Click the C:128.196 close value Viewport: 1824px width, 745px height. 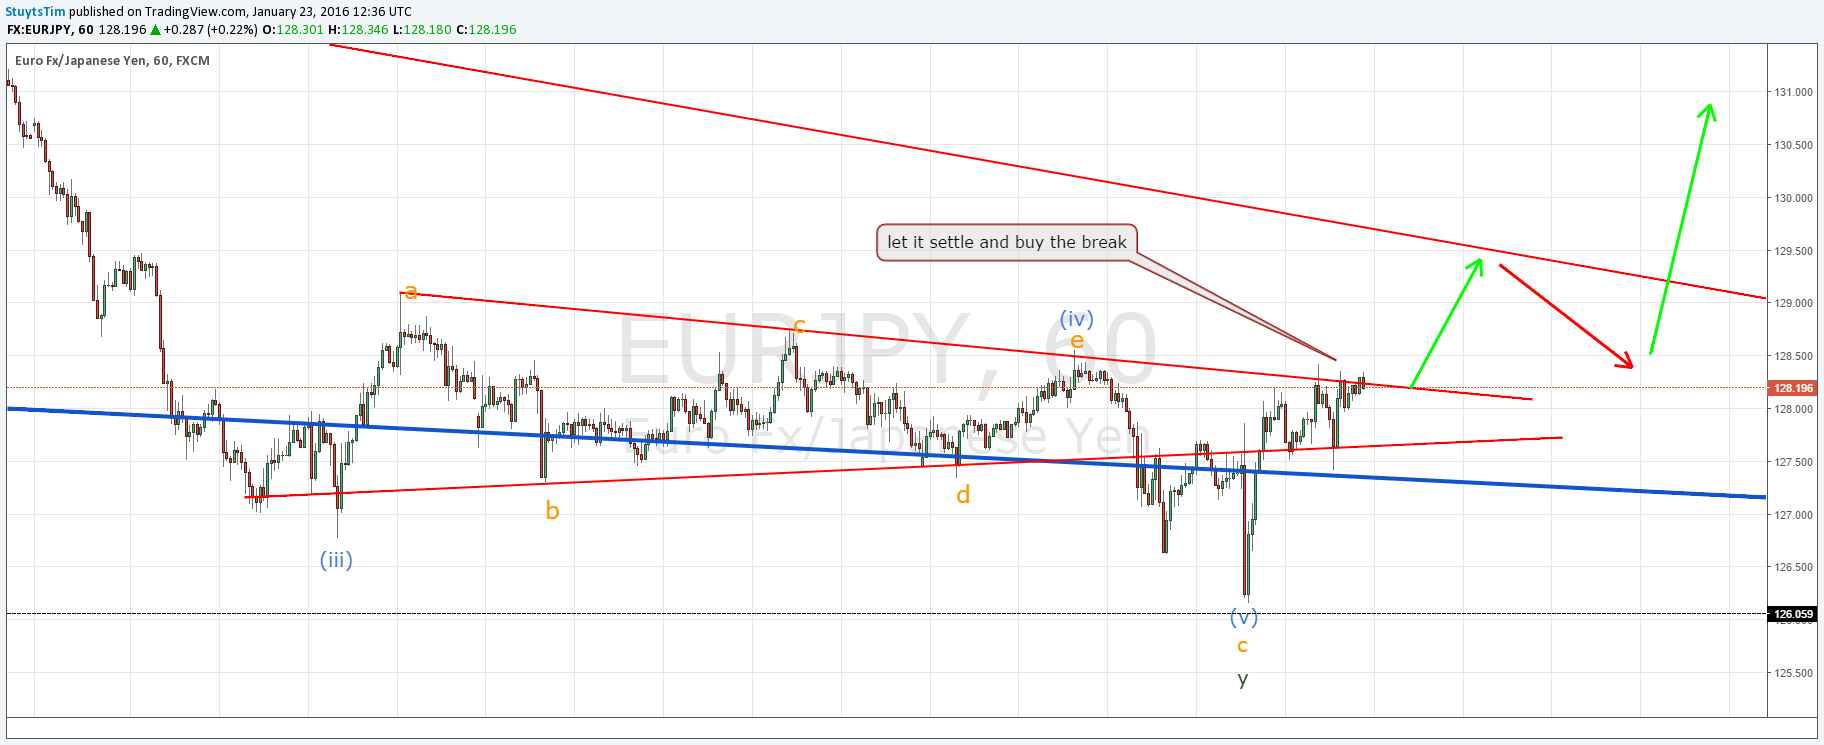coord(486,30)
